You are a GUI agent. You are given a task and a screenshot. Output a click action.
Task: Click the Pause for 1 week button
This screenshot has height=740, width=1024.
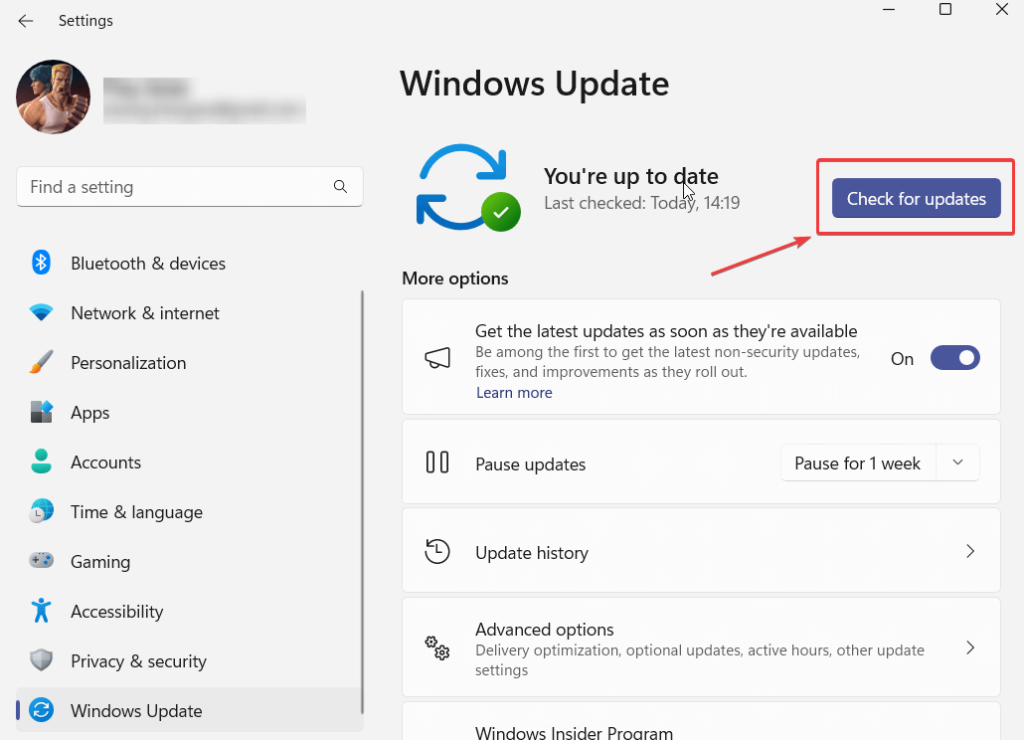pos(857,463)
